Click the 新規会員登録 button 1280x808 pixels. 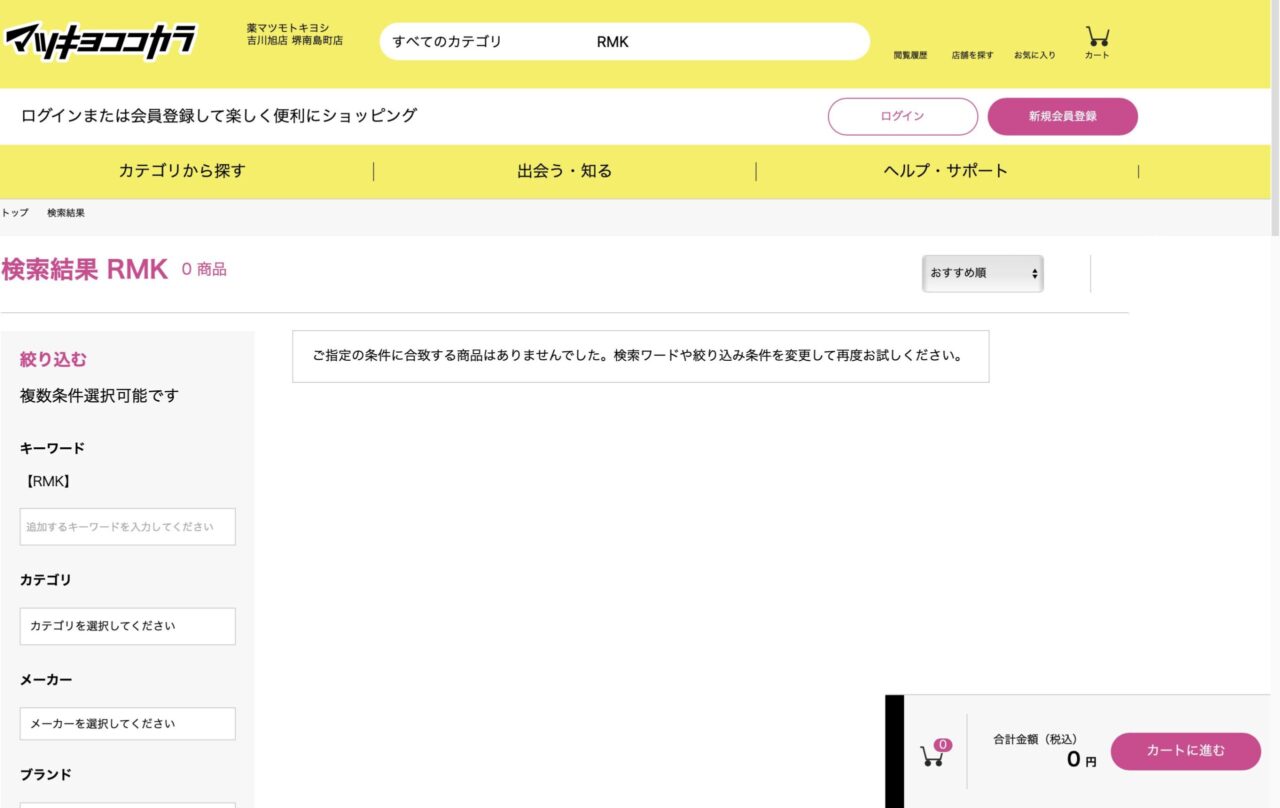(1062, 116)
